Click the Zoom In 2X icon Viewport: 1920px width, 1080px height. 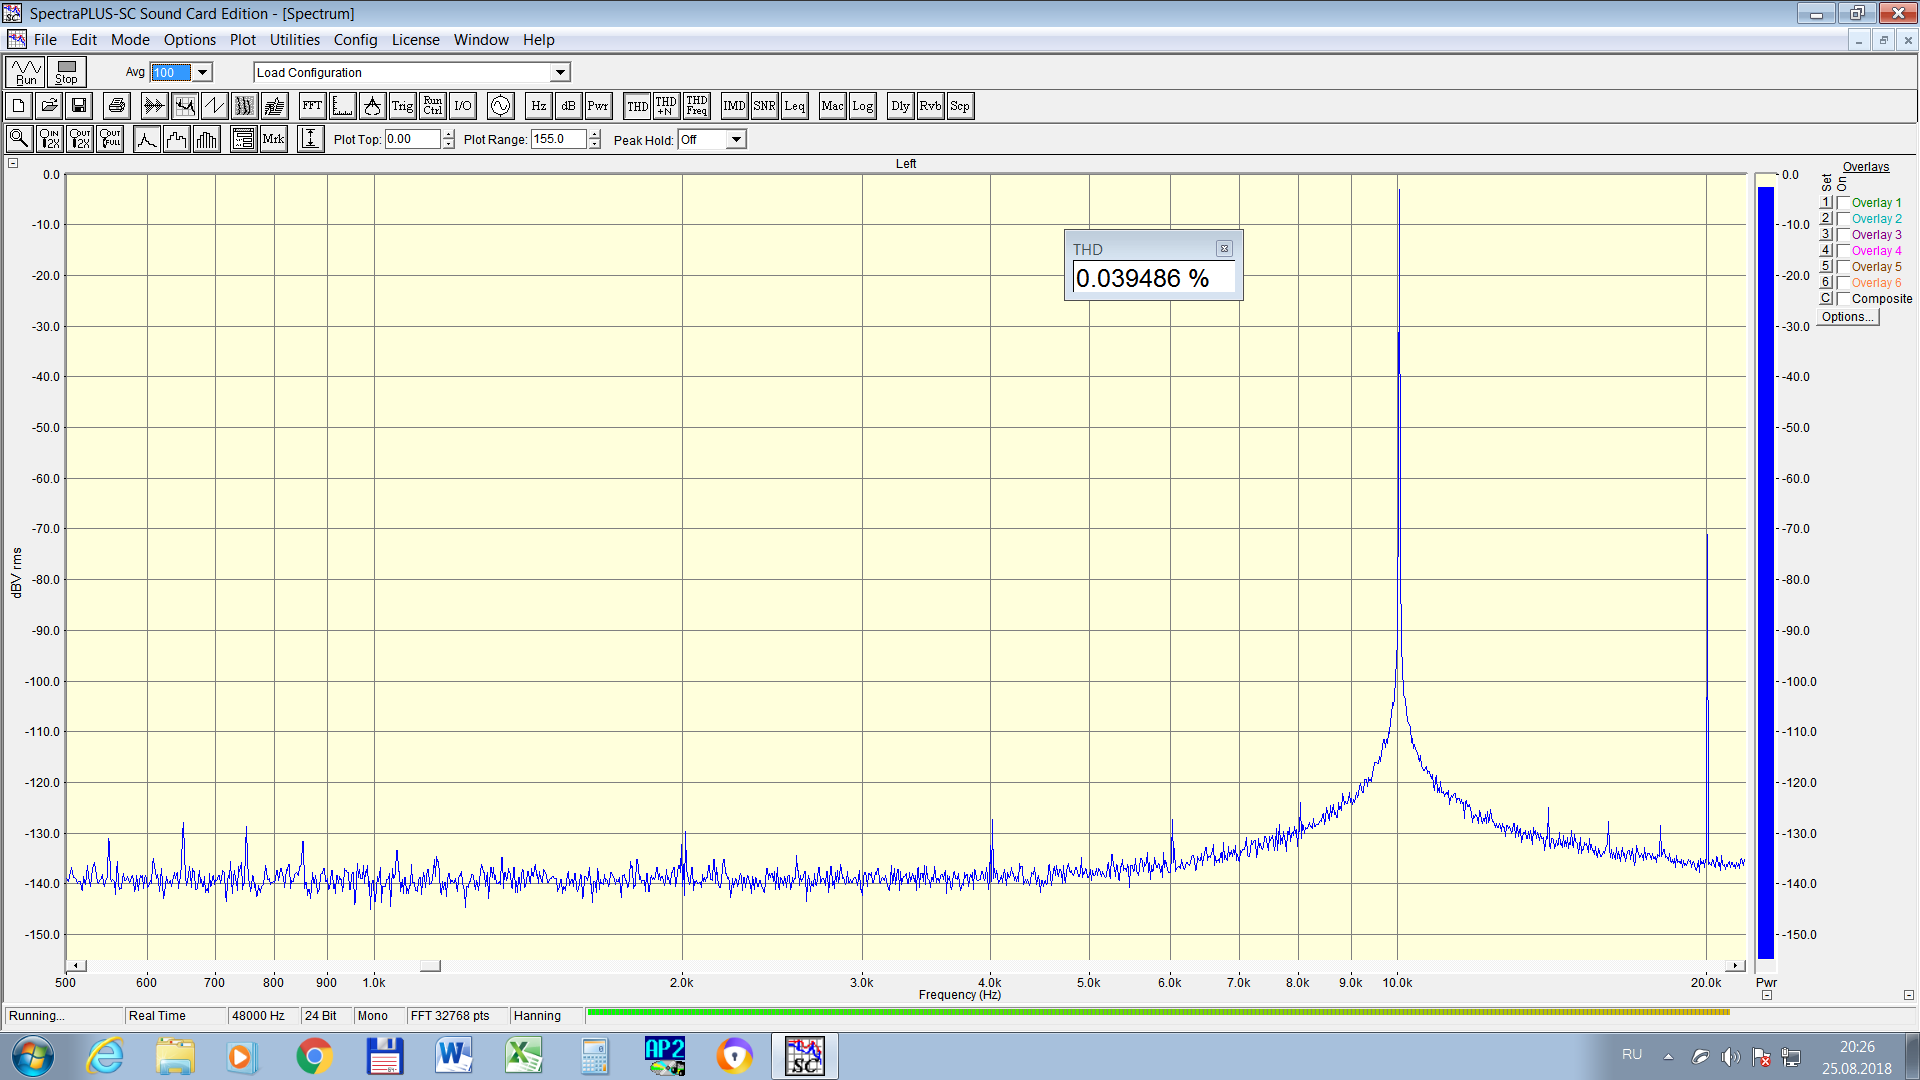(x=49, y=139)
